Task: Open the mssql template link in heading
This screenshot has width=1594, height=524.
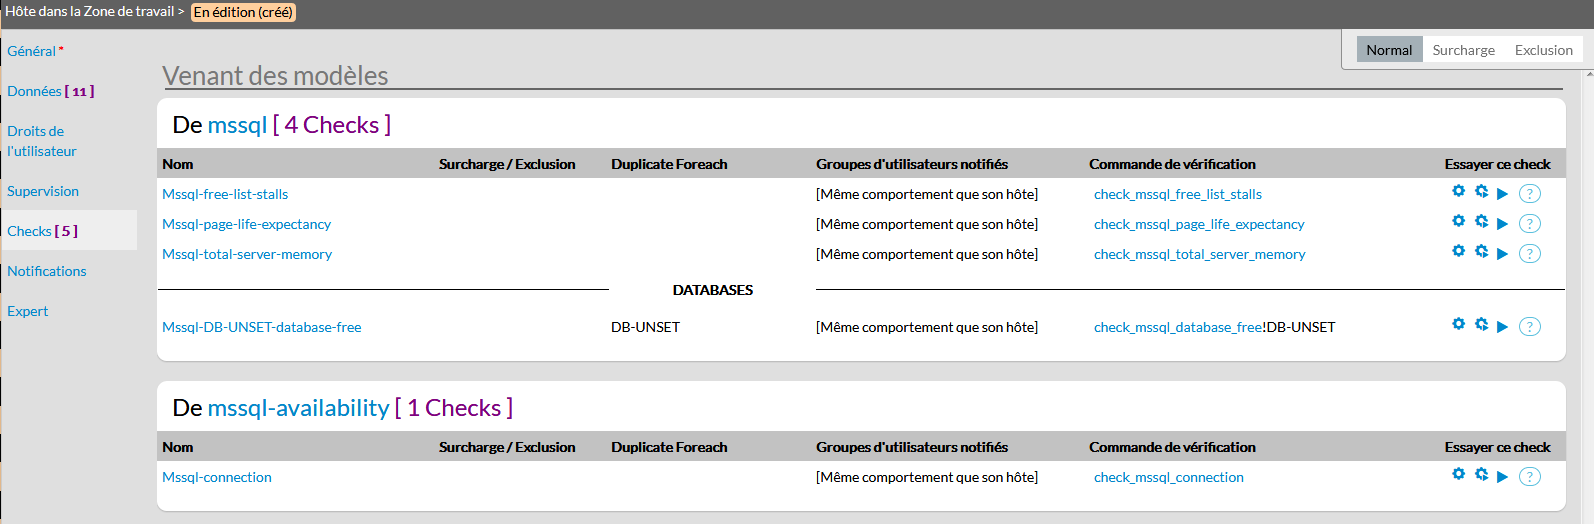Action: [x=237, y=125]
